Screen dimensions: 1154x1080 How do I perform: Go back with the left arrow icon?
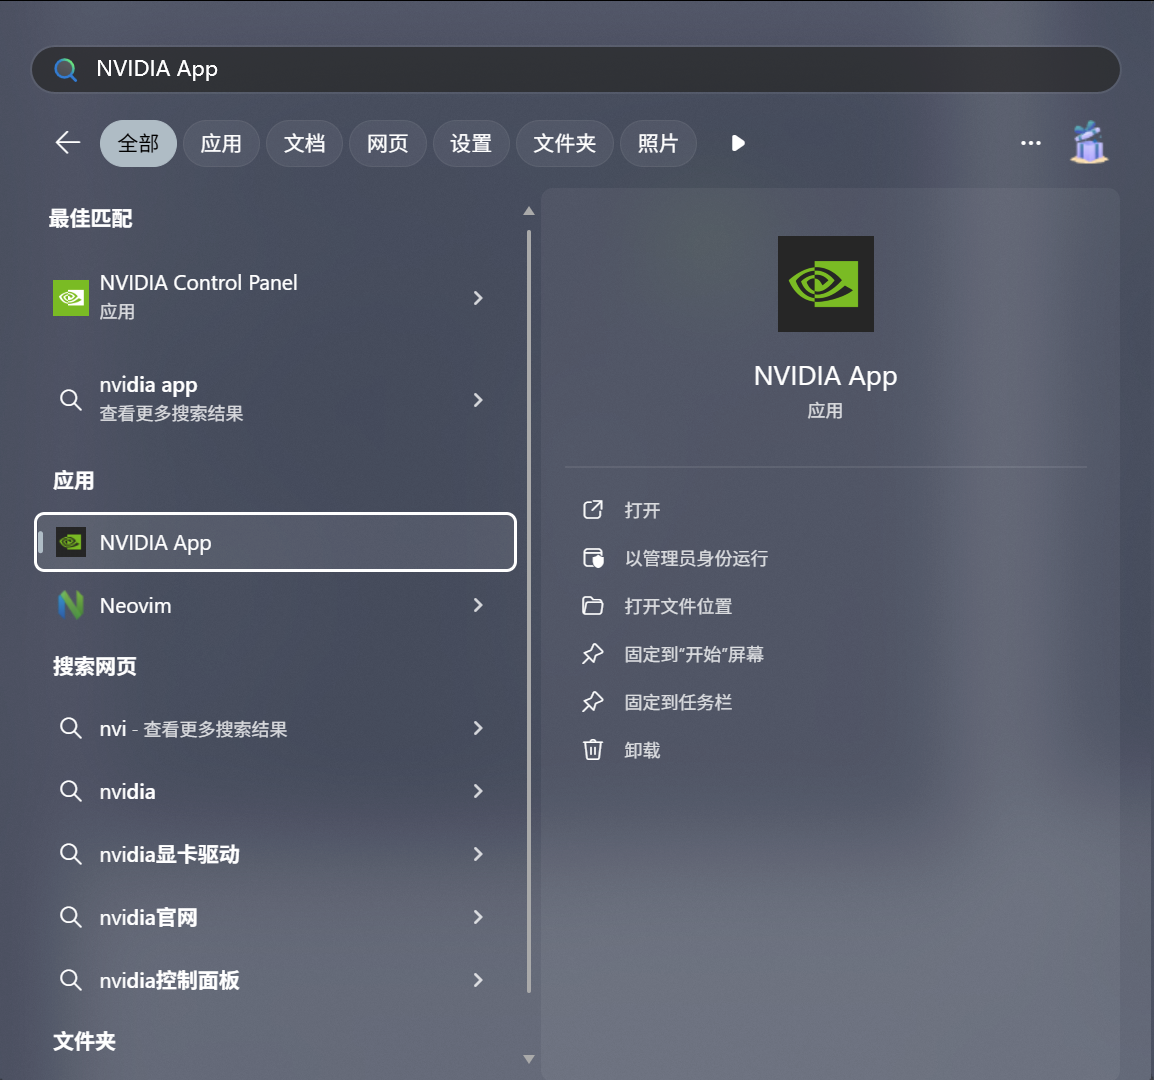[68, 143]
